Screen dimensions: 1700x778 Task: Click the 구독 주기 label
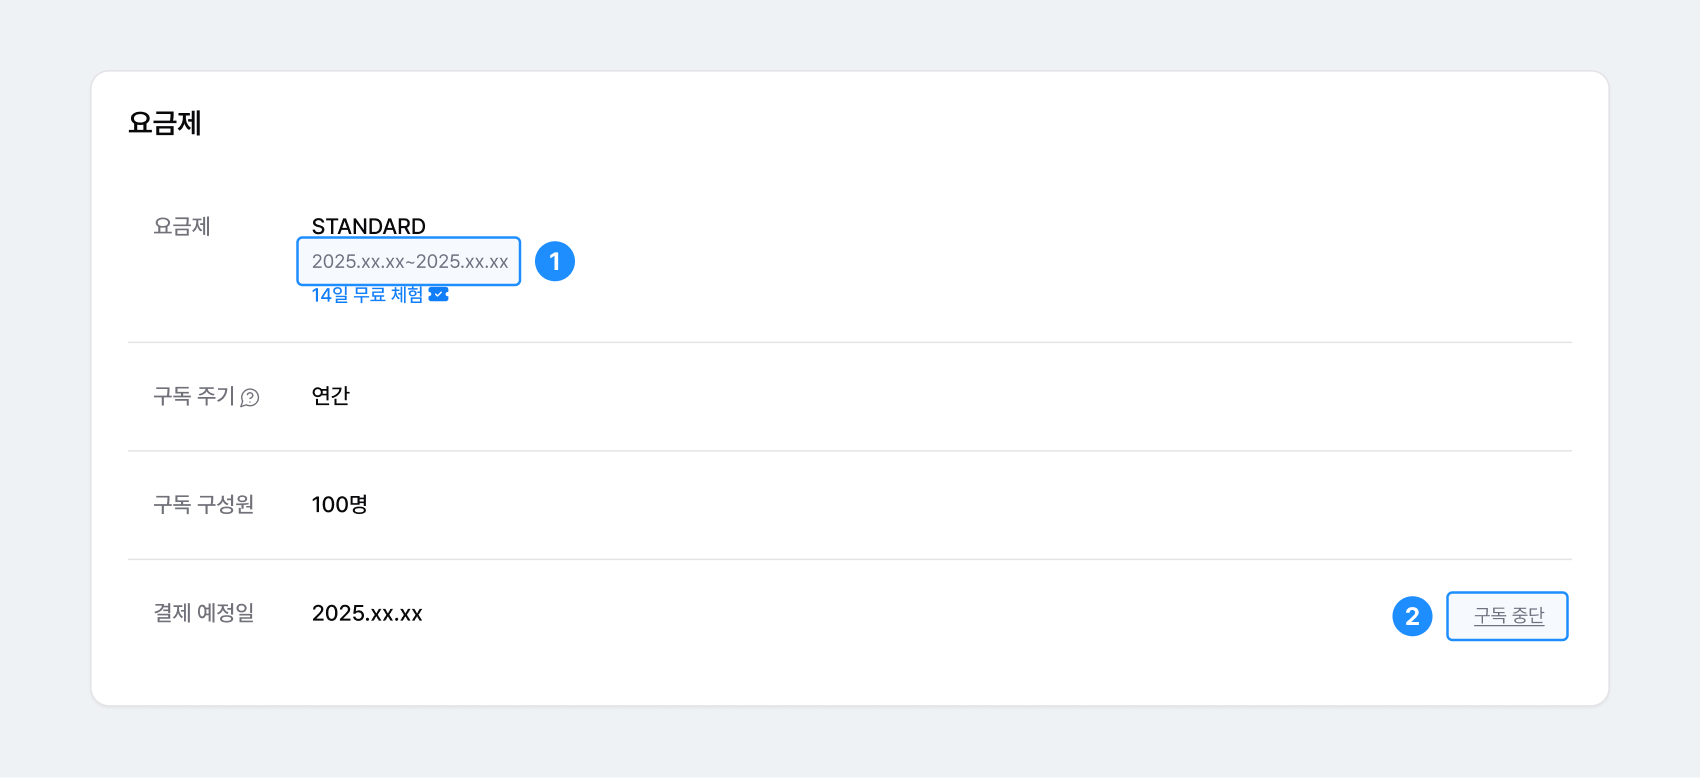(194, 396)
